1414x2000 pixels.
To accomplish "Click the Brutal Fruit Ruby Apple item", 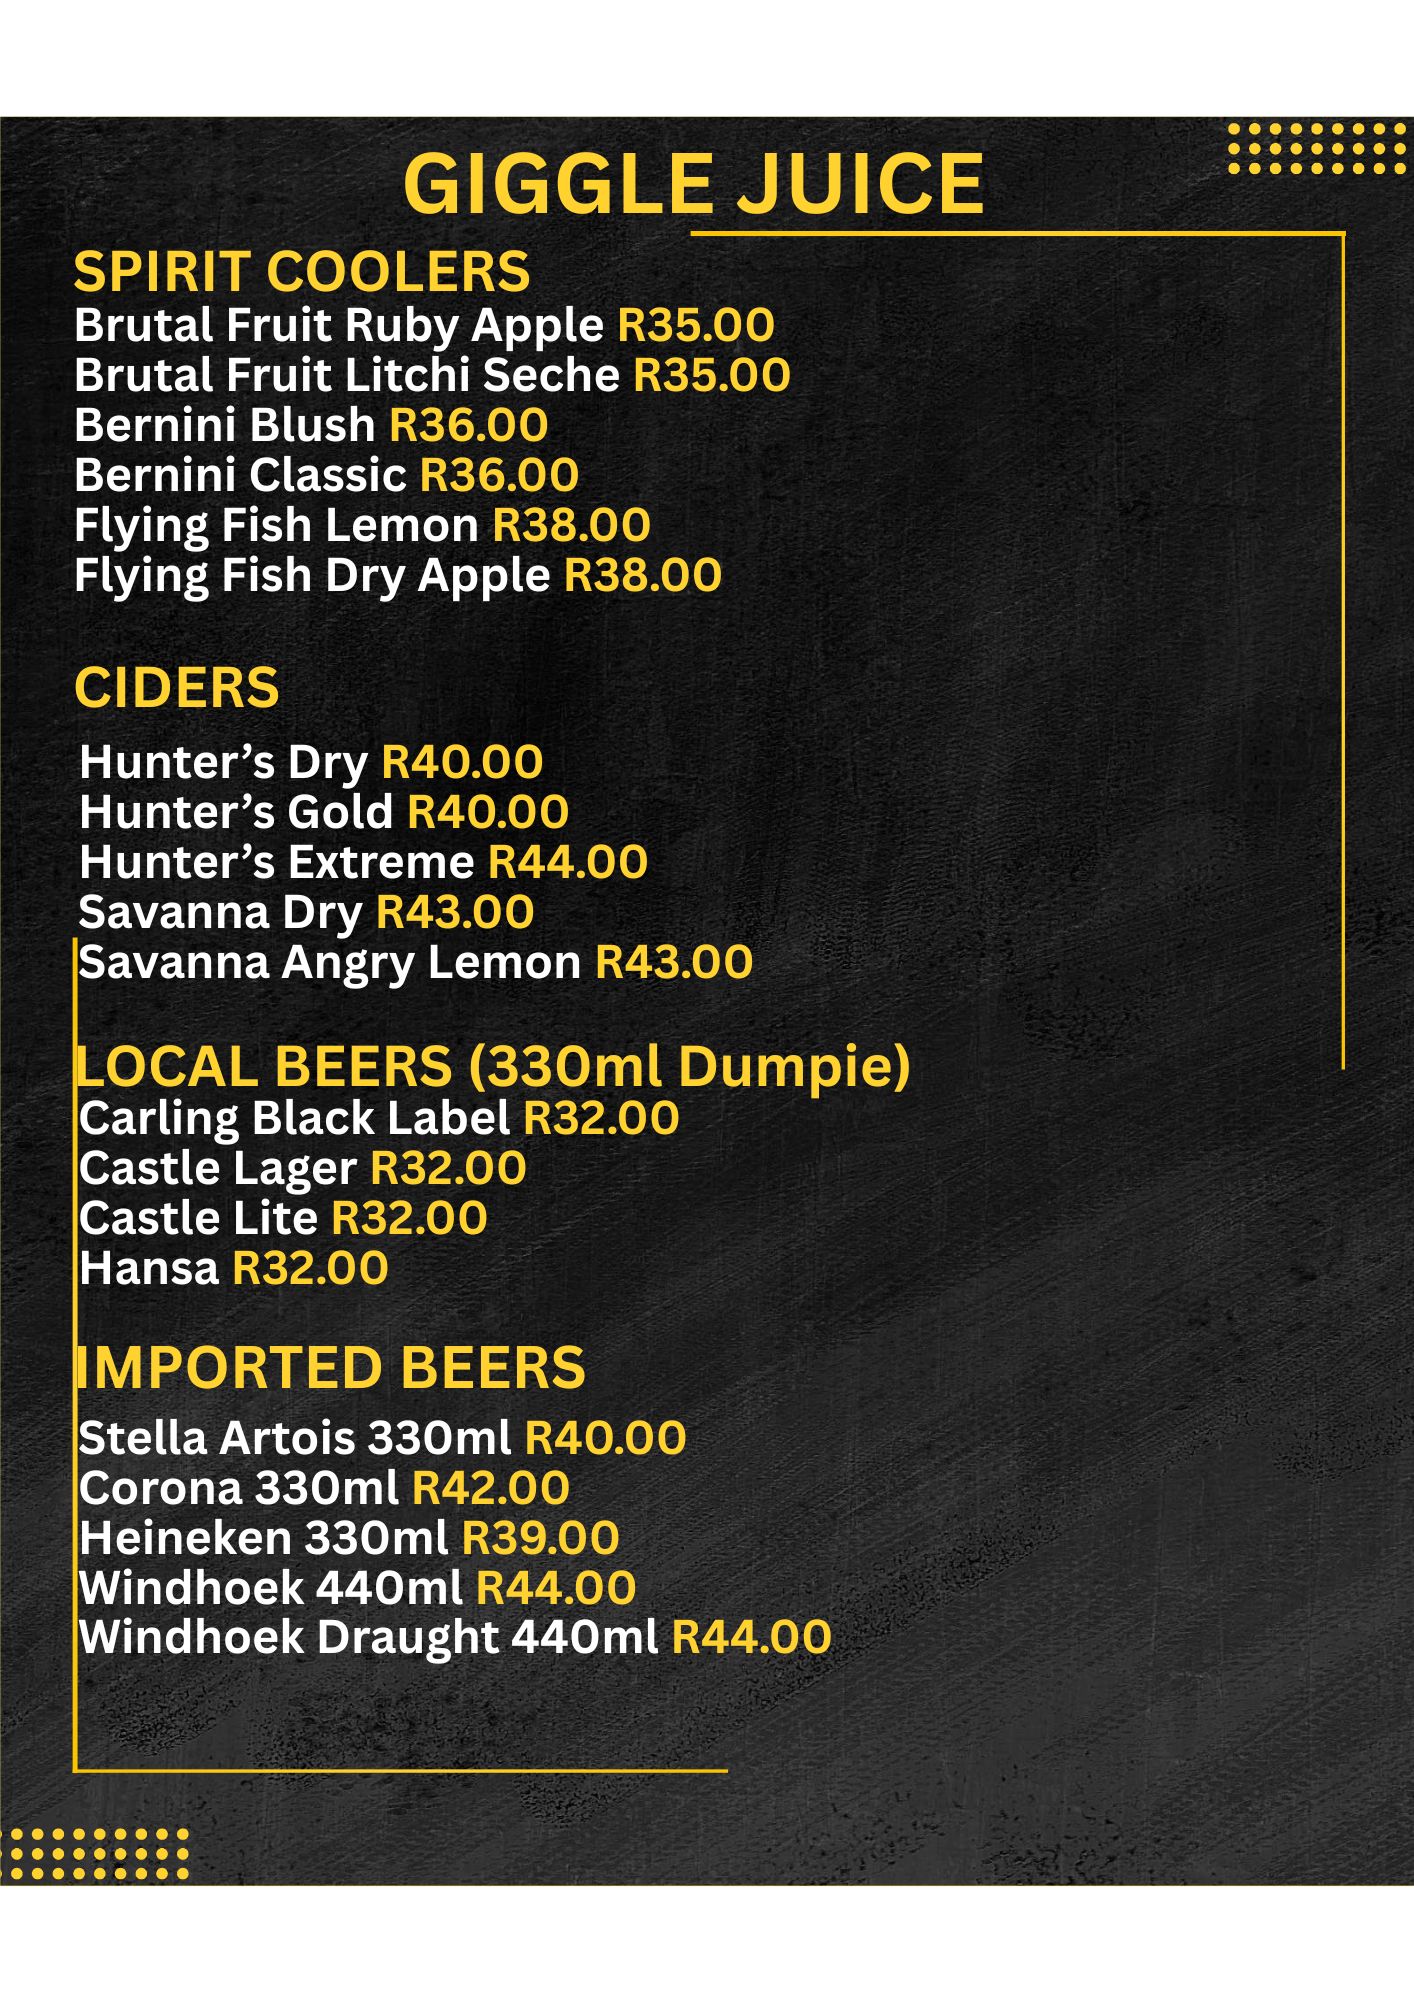I will pyautogui.click(x=339, y=325).
